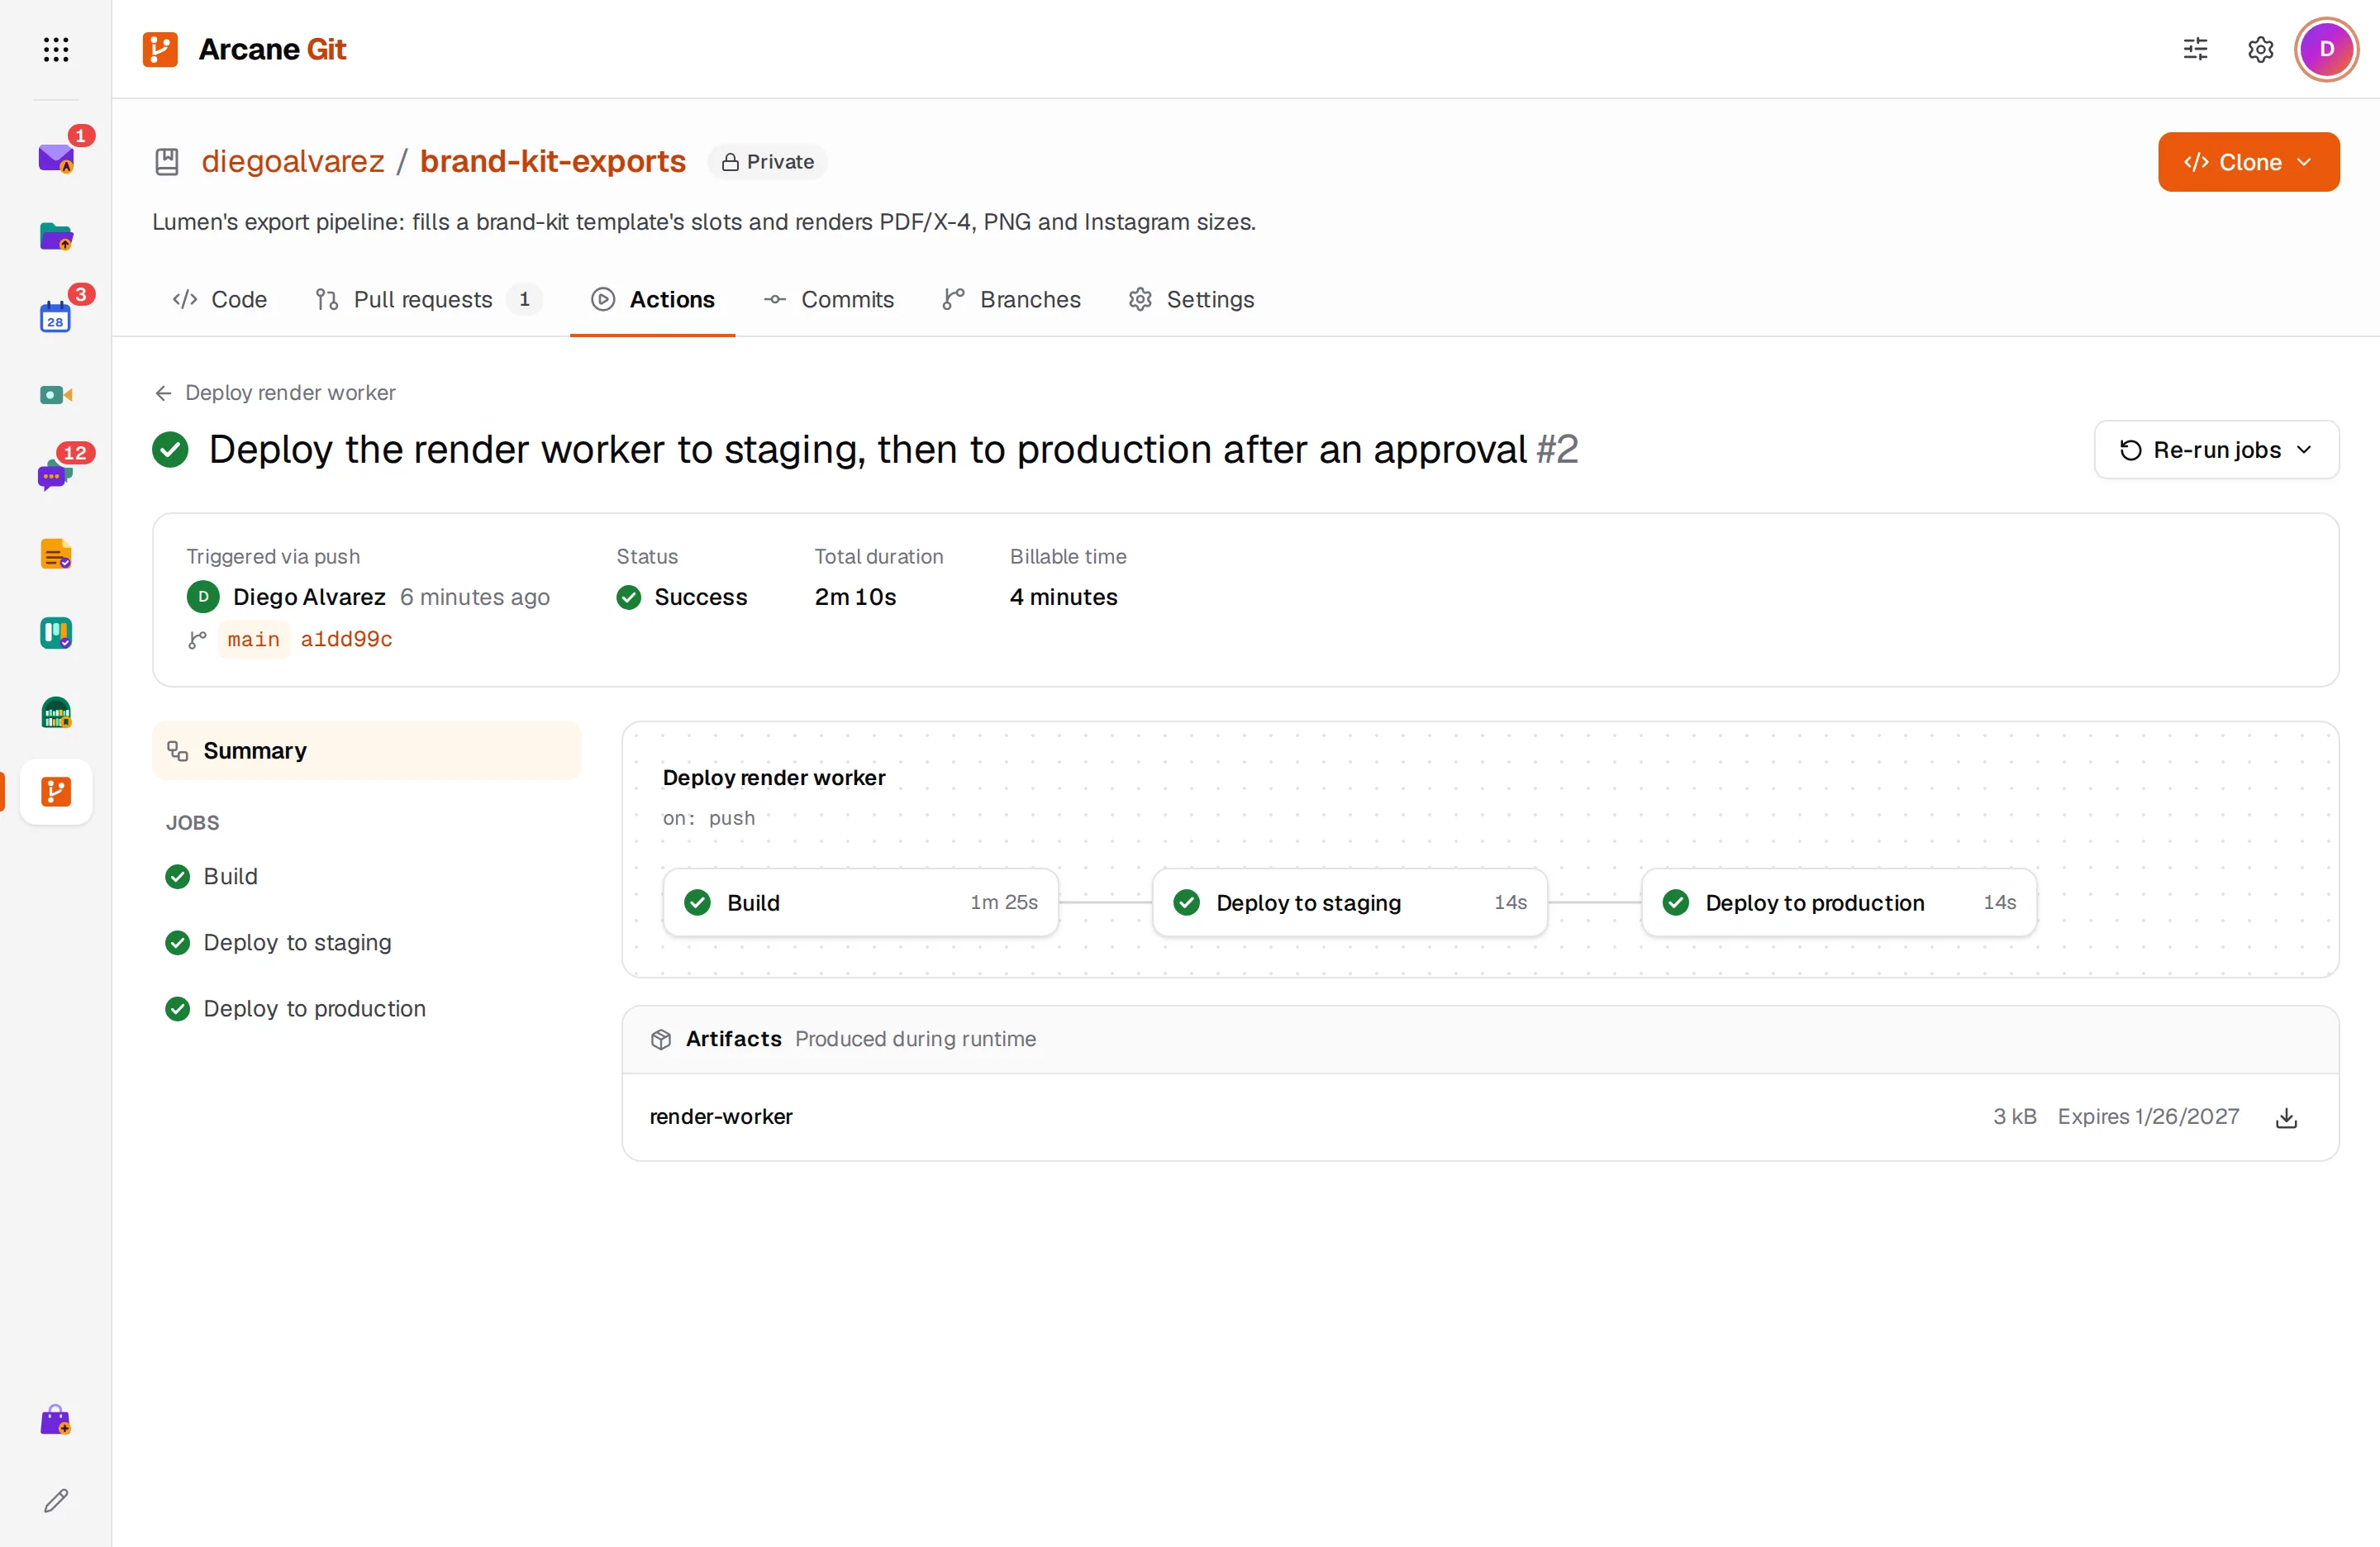Screen dimensions: 2380x1547
Task: Switch to the Branches tab
Action: [x=1011, y=299]
